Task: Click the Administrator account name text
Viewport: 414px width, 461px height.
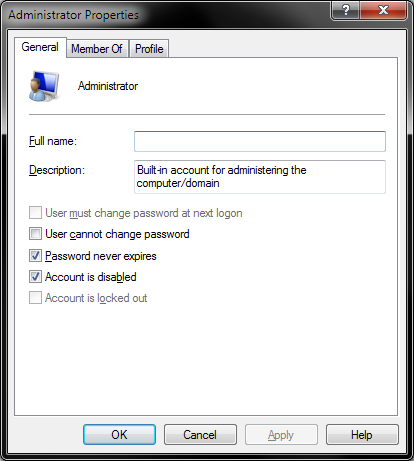Action: [x=108, y=86]
